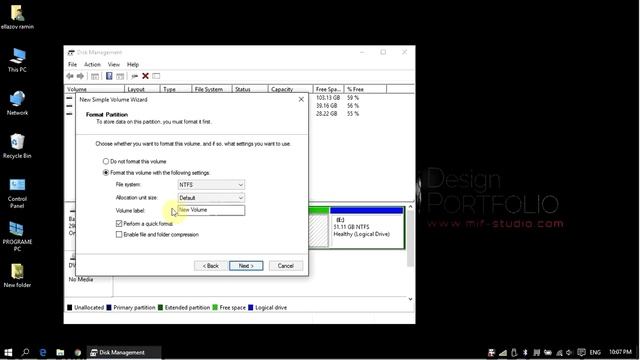Screen dimensions: 640x360
Task: Sort by the Free Spa... column header
Action: (329, 89)
